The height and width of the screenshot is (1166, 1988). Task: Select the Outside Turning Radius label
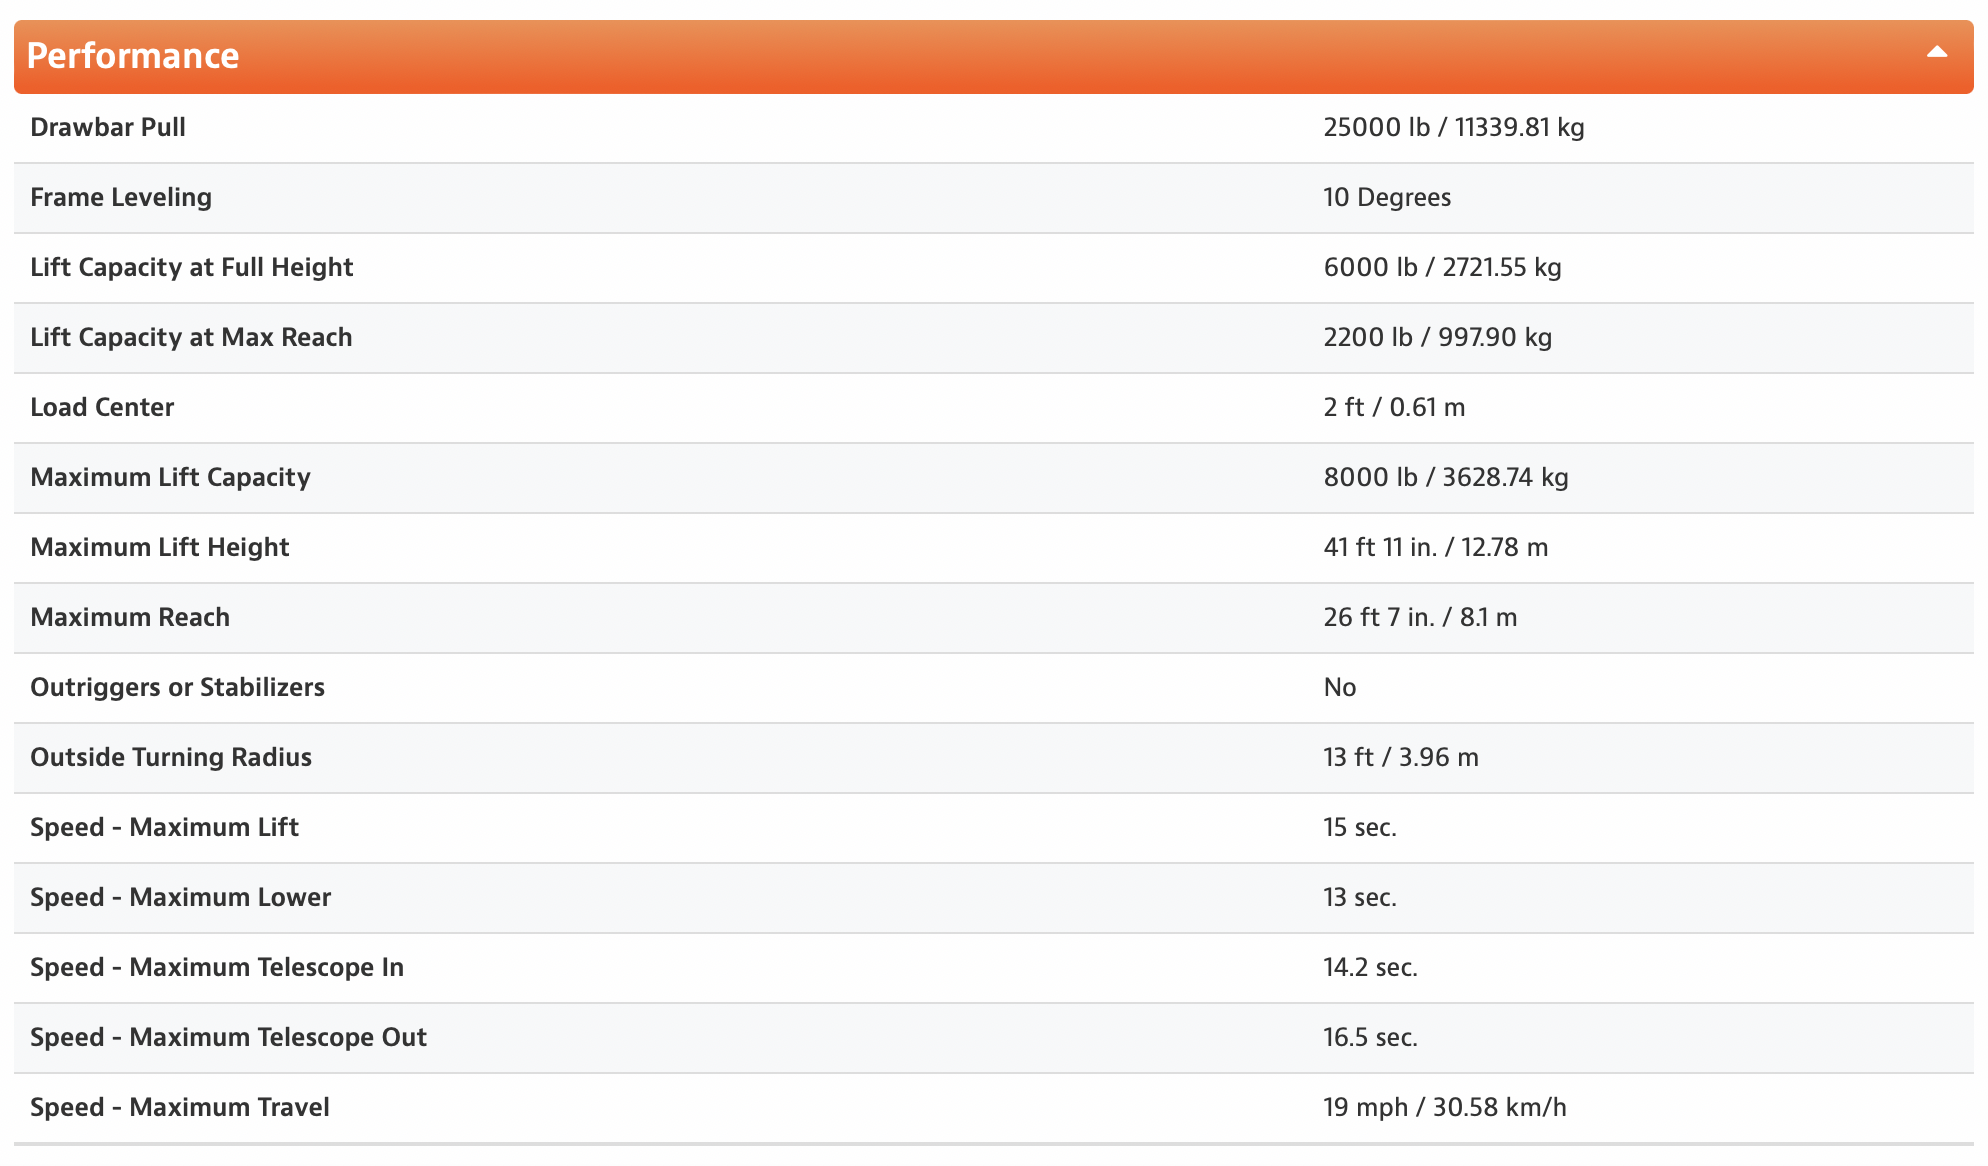[171, 758]
